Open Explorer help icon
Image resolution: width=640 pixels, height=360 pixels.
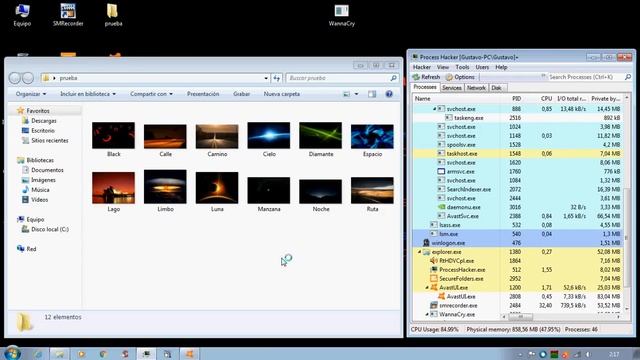(389, 94)
